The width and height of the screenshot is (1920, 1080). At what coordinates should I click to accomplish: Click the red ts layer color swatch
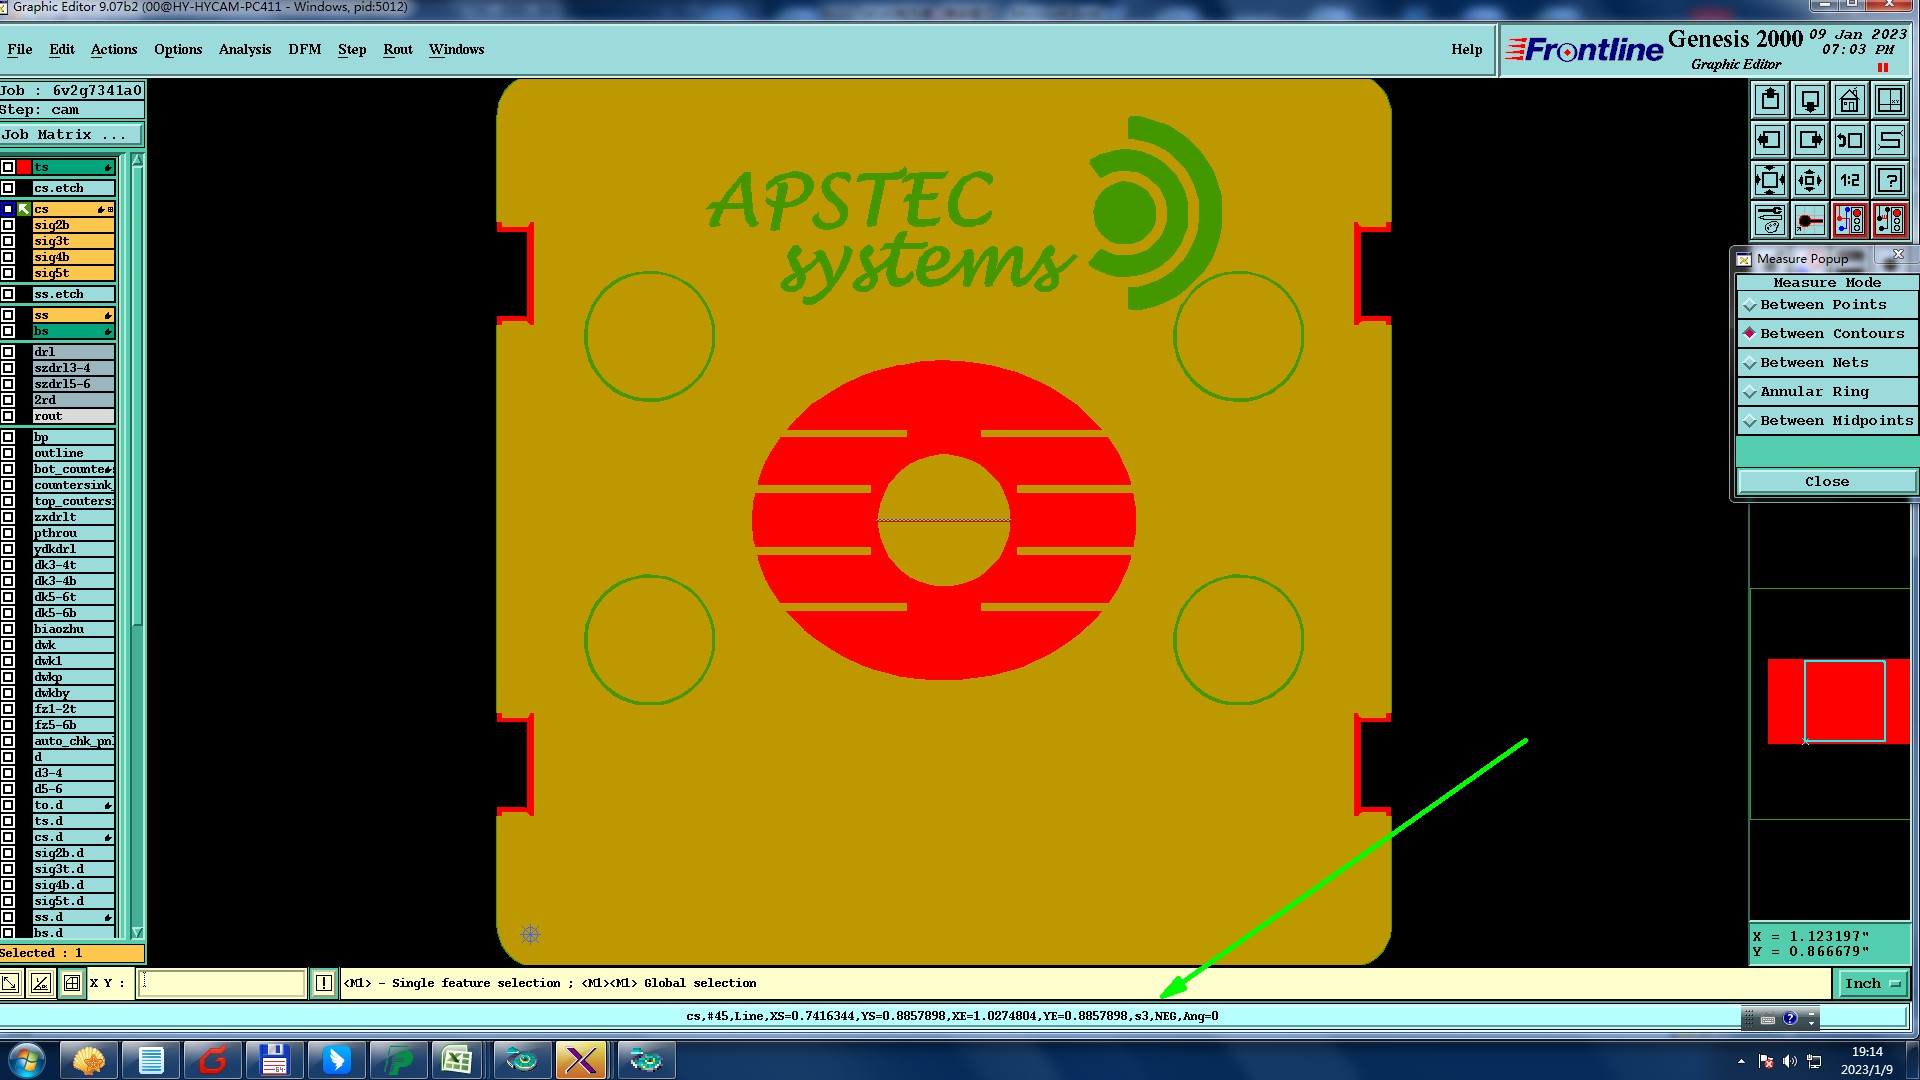click(24, 167)
